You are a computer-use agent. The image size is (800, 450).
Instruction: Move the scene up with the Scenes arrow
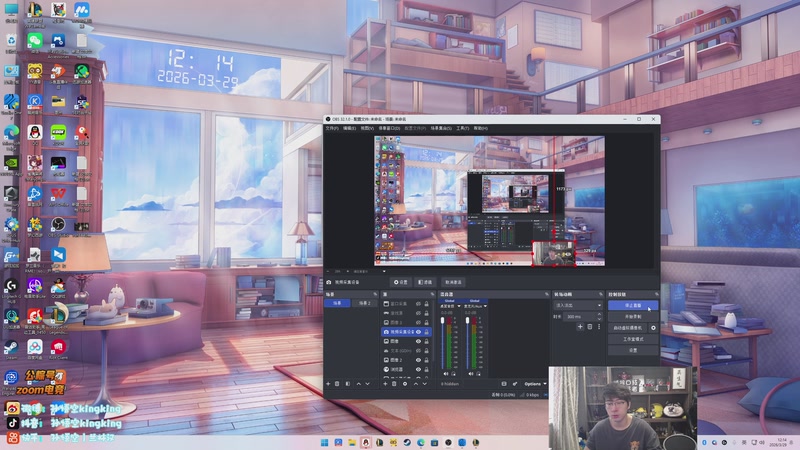359,384
